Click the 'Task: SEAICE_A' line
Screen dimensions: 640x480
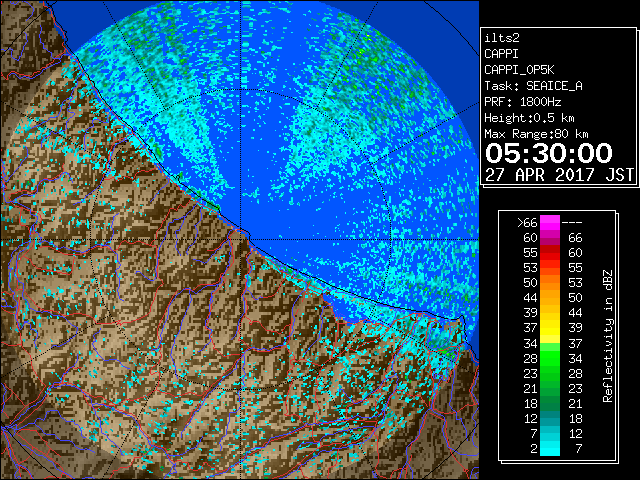click(533, 86)
